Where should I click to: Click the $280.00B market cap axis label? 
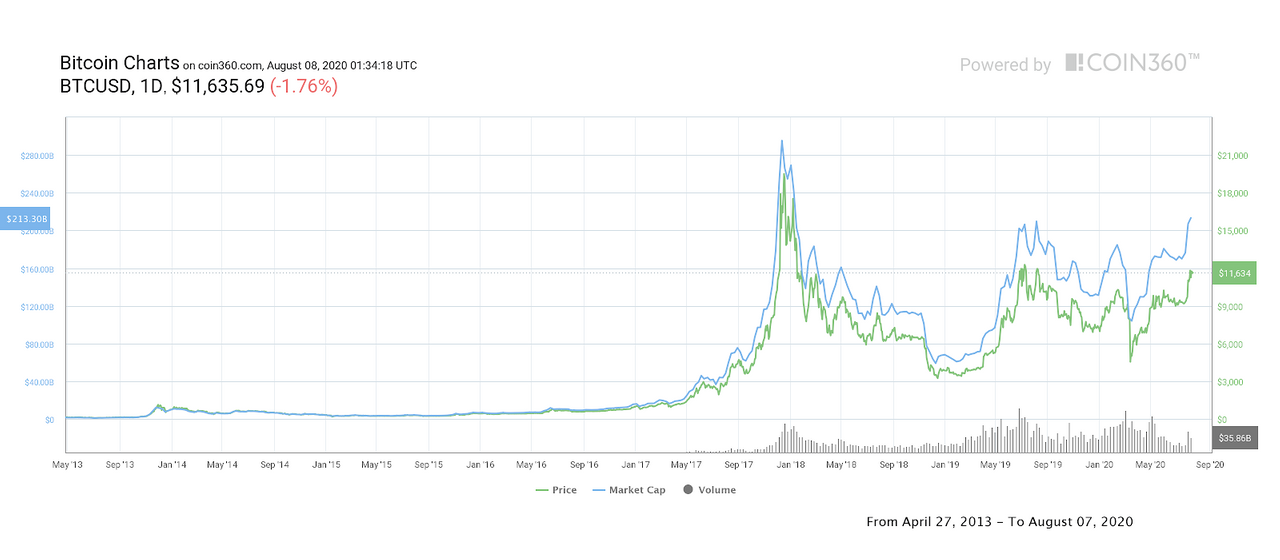coord(37,156)
